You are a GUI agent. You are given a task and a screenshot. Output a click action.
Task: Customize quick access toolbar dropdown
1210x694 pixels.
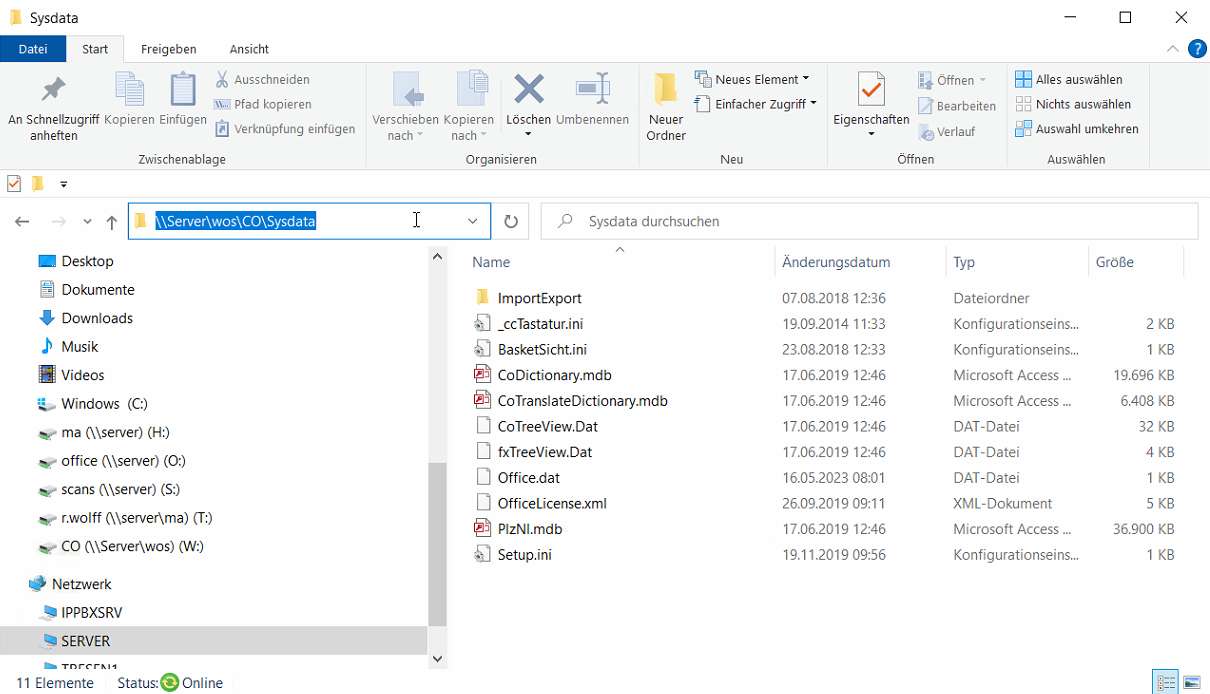(x=63, y=184)
